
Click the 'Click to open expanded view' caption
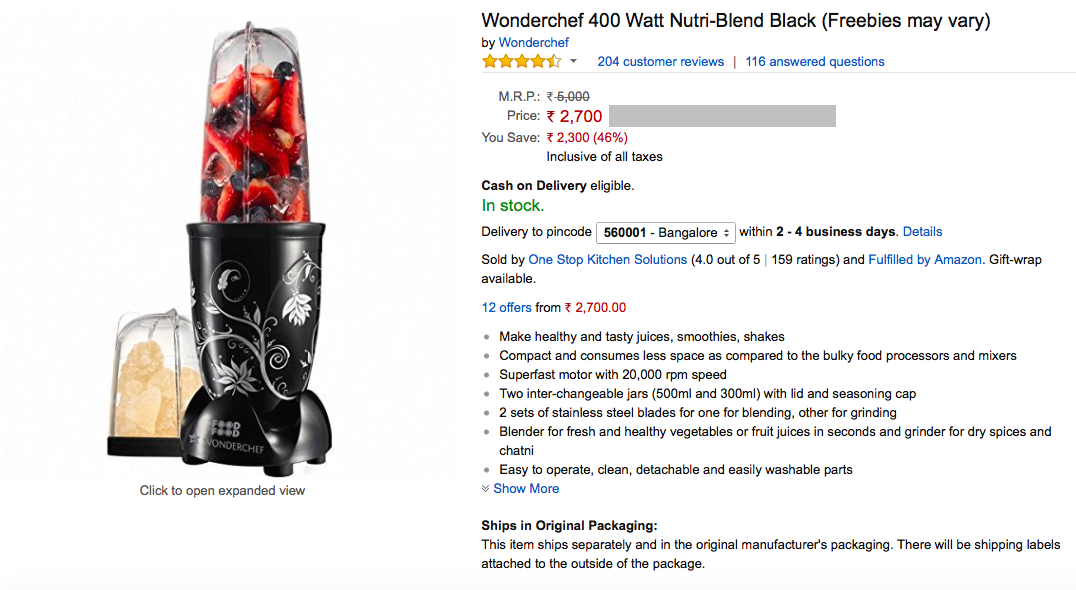click(222, 491)
